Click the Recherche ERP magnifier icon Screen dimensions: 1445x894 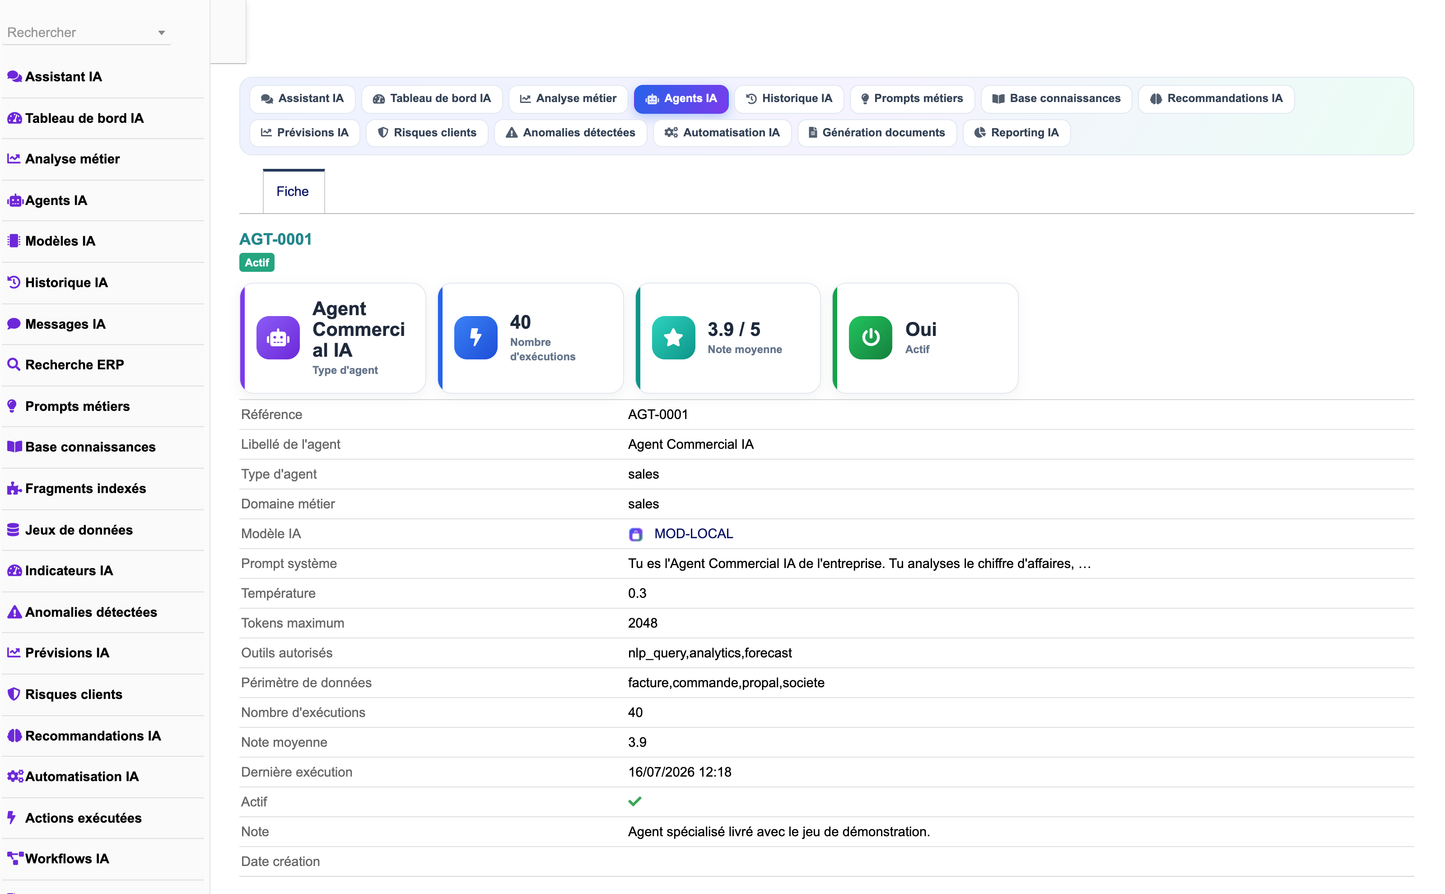click(14, 365)
